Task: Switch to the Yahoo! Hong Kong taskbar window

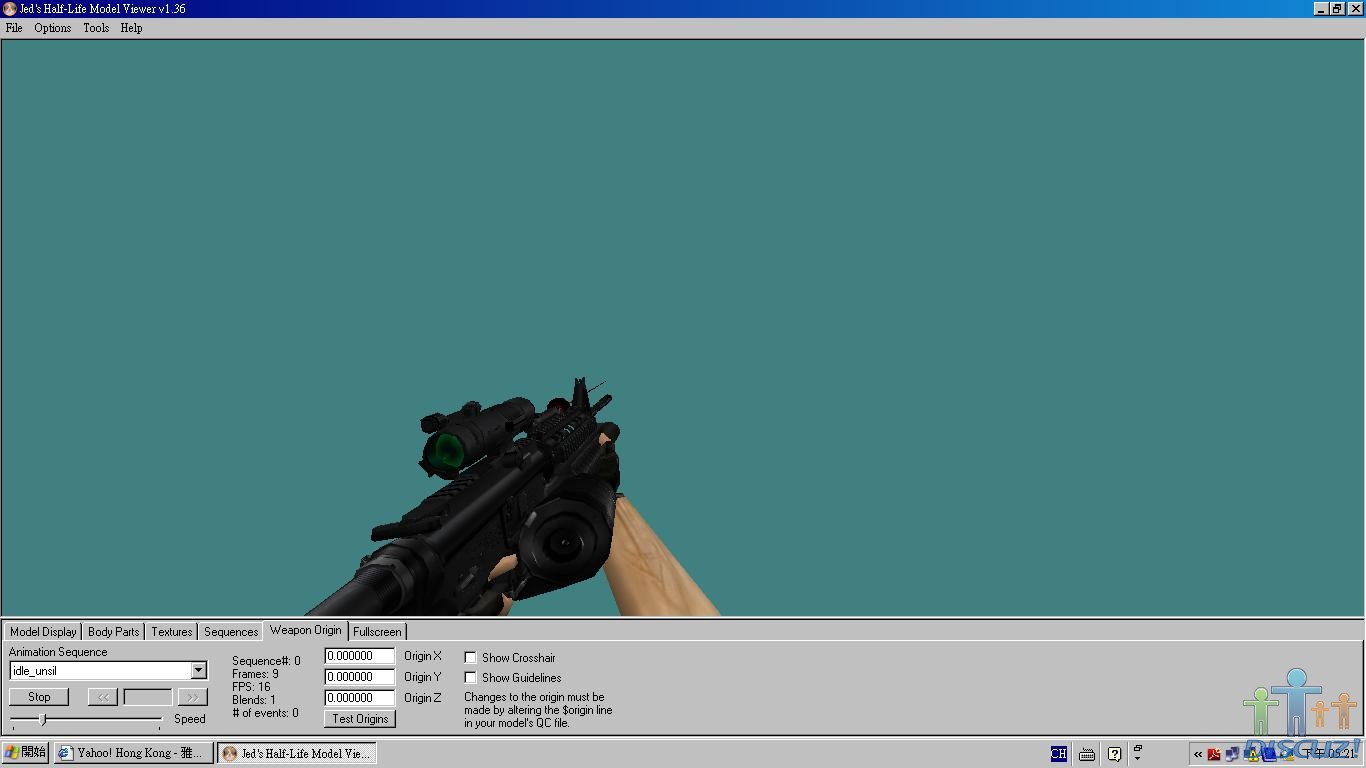Action: [x=133, y=753]
